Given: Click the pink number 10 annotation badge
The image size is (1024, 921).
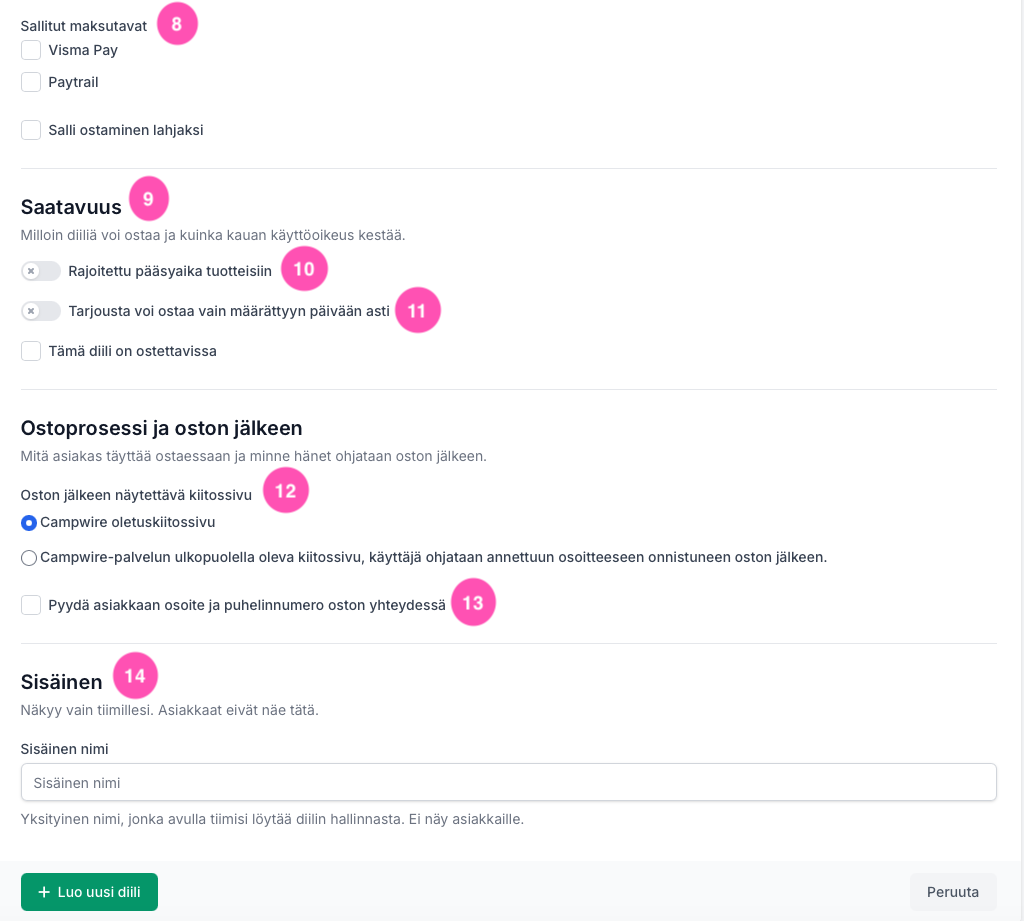Looking at the screenshot, I should tap(304, 269).
